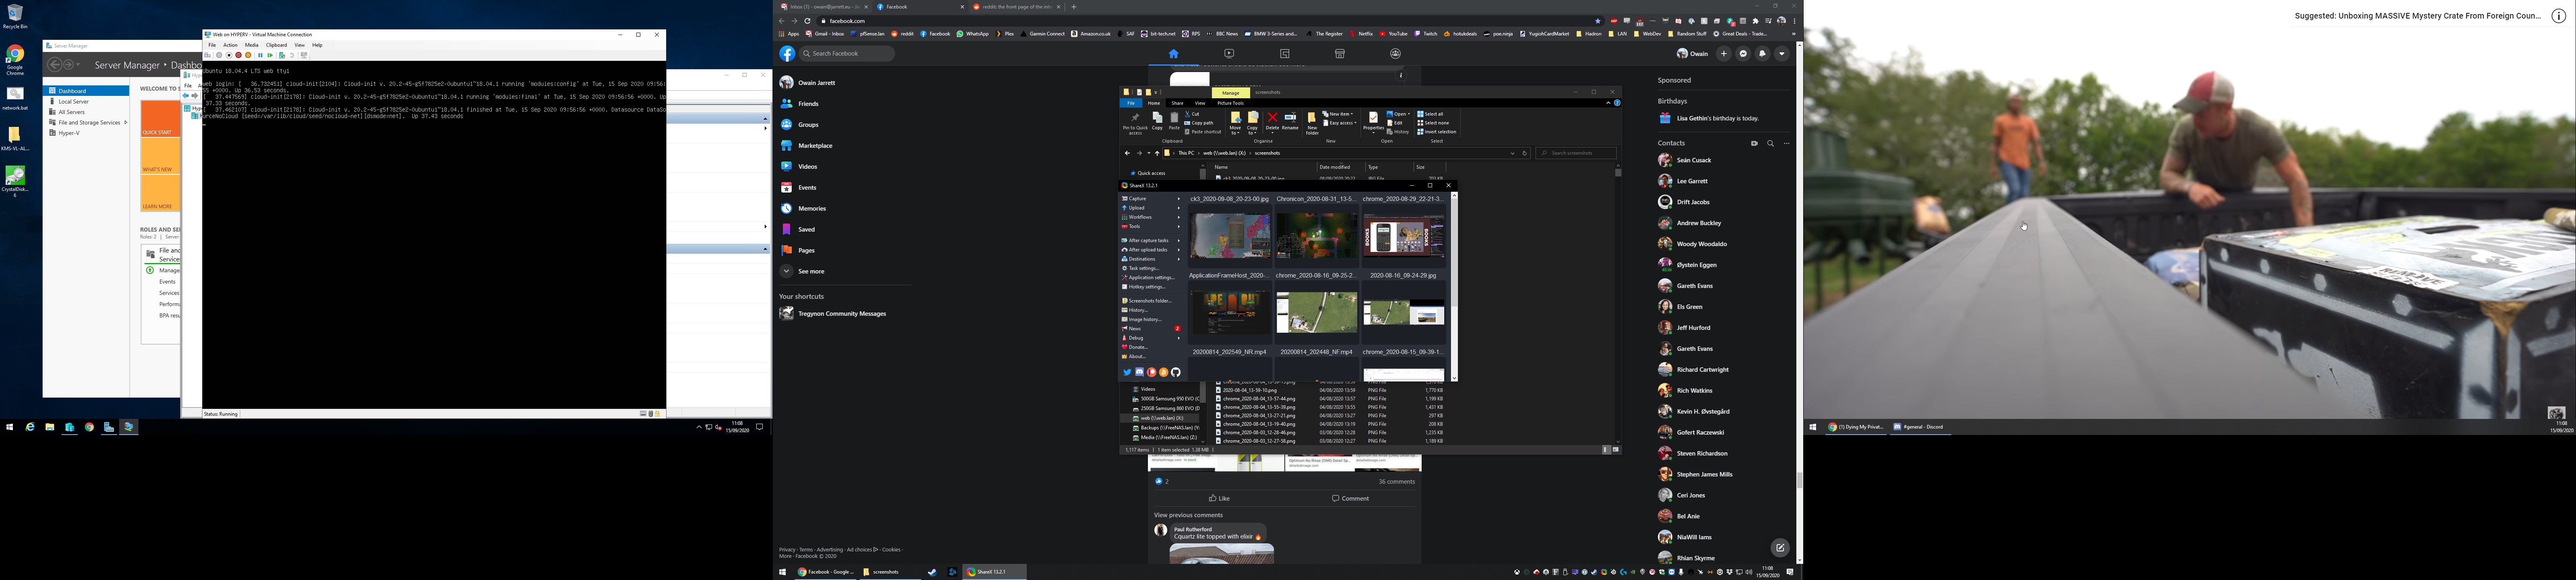The height and width of the screenshot is (580, 2576).
Task: Click the green Start button in the VM Connection toolbar
Action: coord(271,56)
